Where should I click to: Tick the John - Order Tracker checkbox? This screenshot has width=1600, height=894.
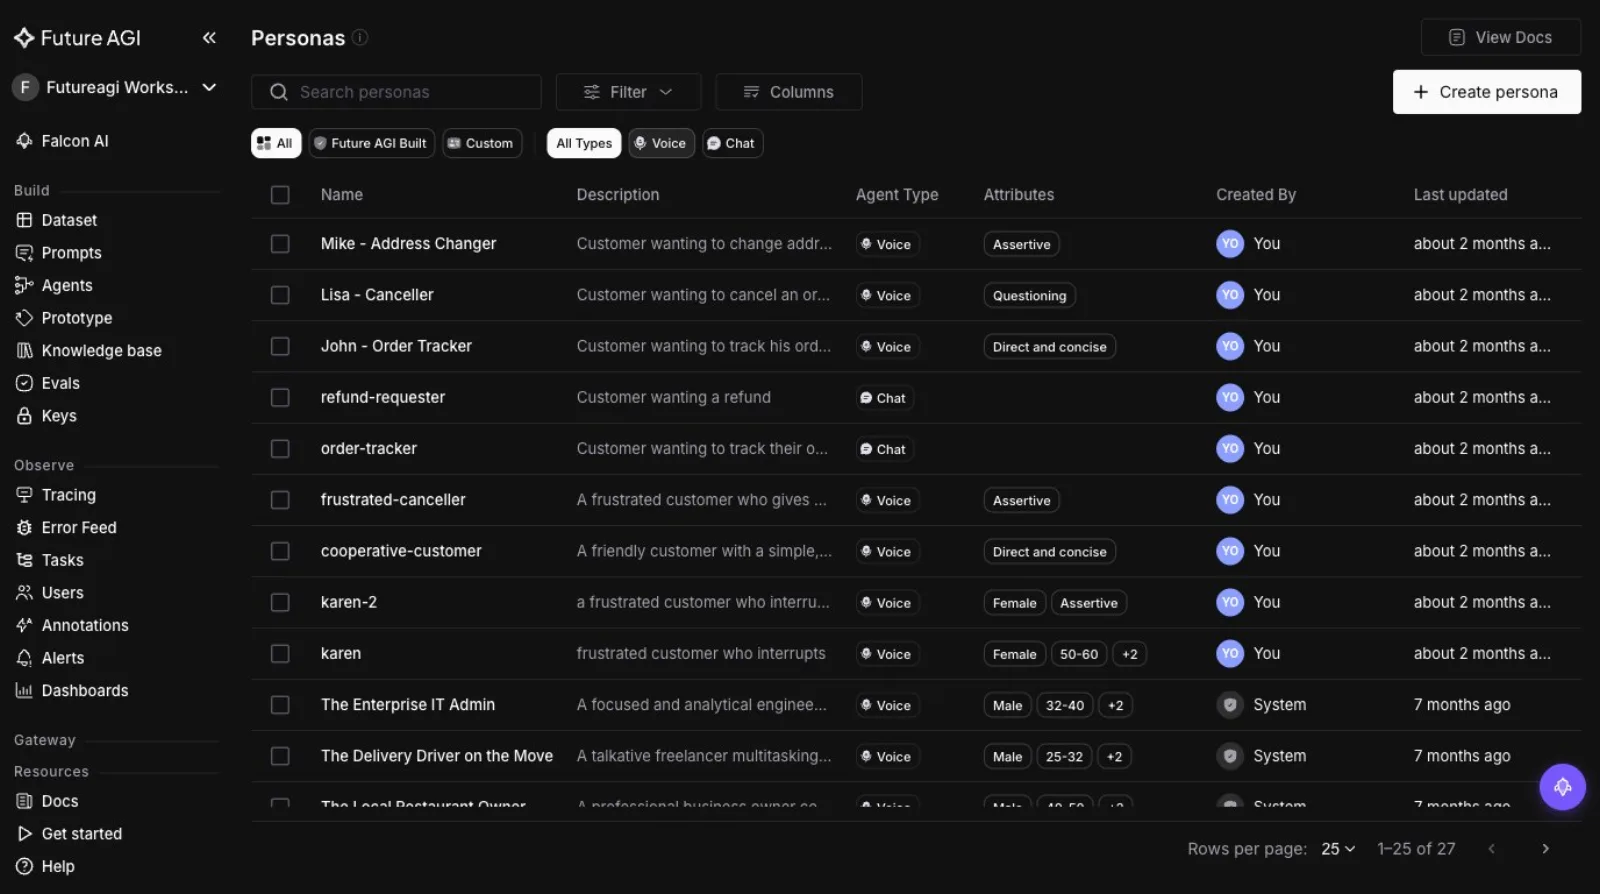pos(280,346)
